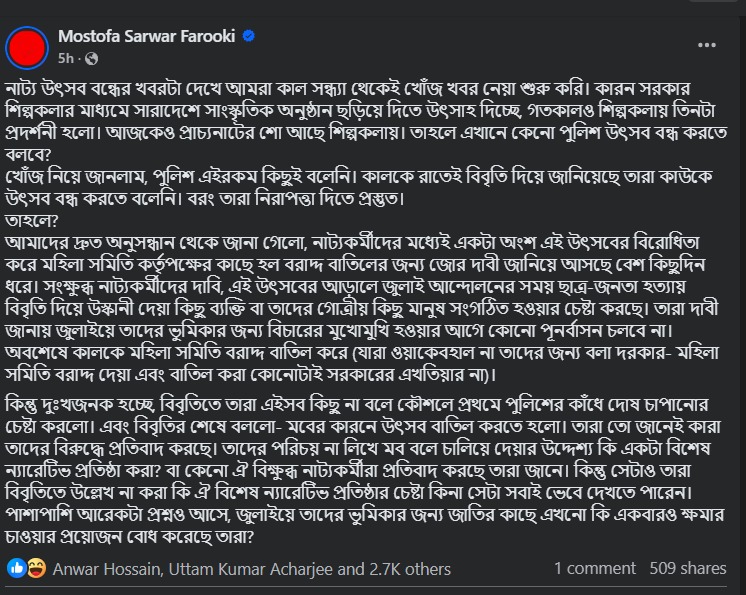
Task: Click the line starting 'অবশেষে কালকে মহিলা সমিতি'
Action: click(x=362, y=353)
